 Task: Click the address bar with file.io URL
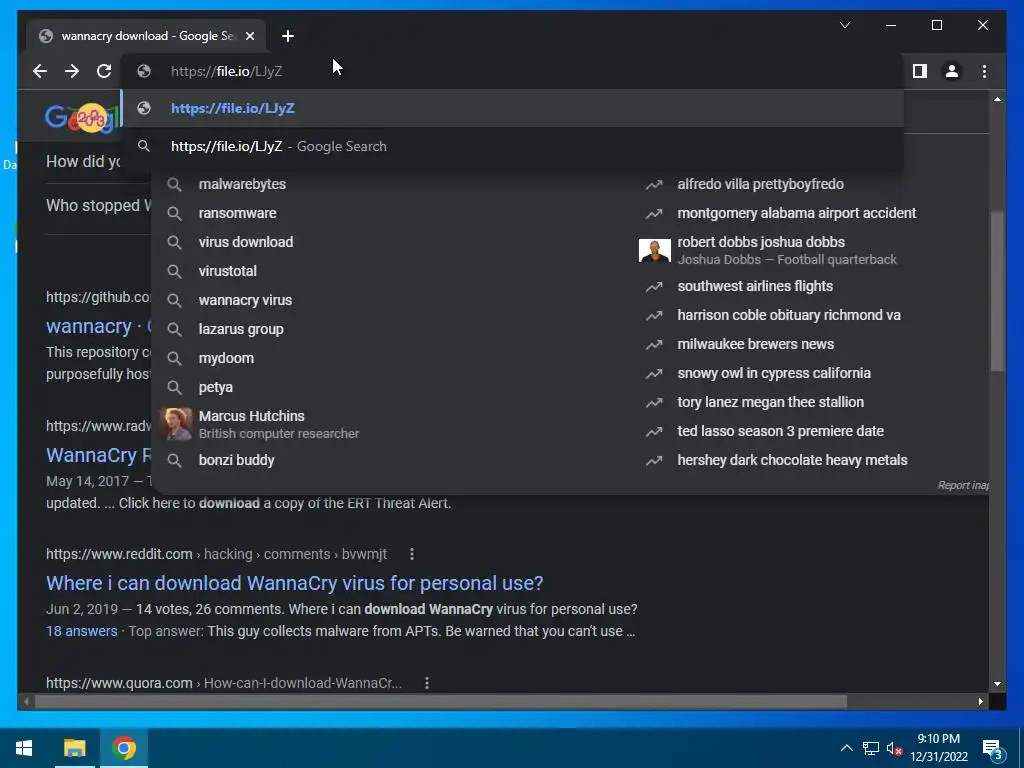pos(512,71)
